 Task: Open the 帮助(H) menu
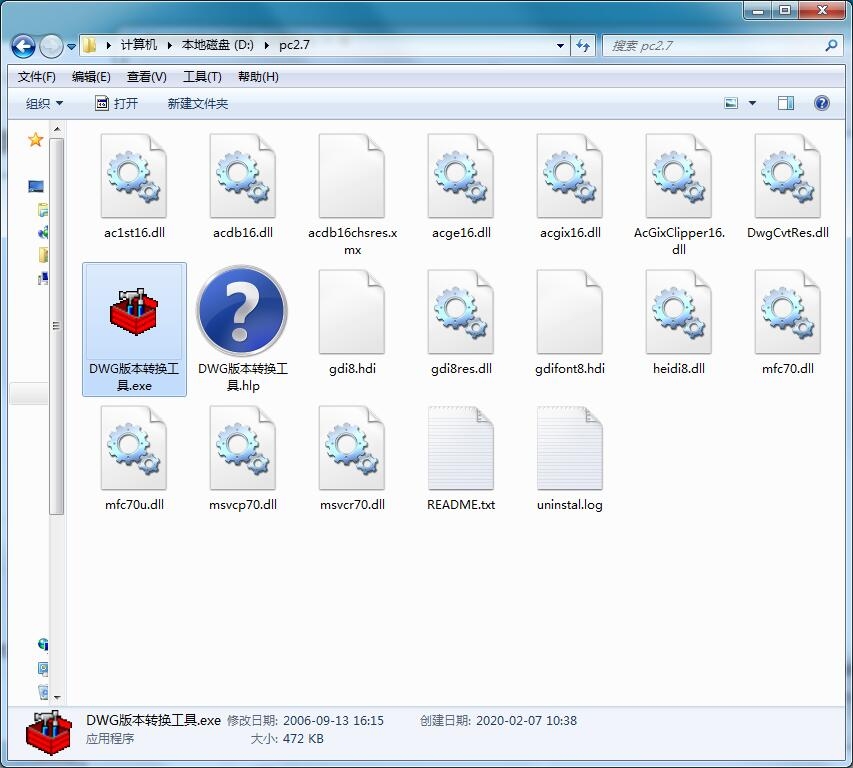(x=258, y=77)
